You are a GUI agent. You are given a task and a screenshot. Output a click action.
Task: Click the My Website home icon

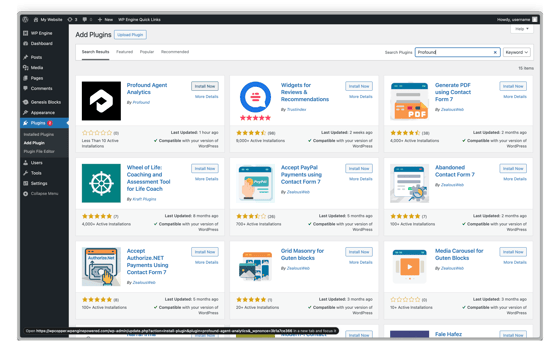[x=36, y=20]
